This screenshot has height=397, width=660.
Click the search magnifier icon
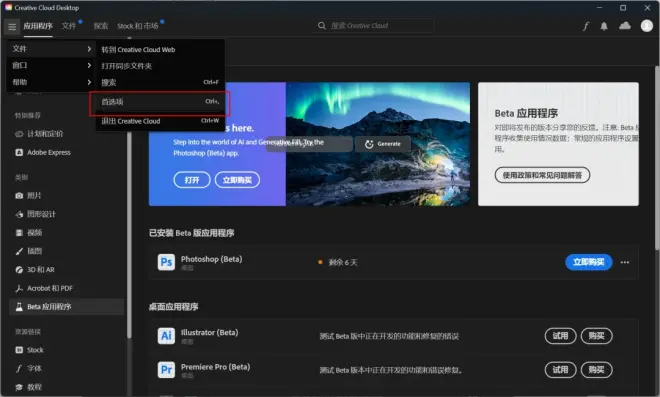(322, 26)
